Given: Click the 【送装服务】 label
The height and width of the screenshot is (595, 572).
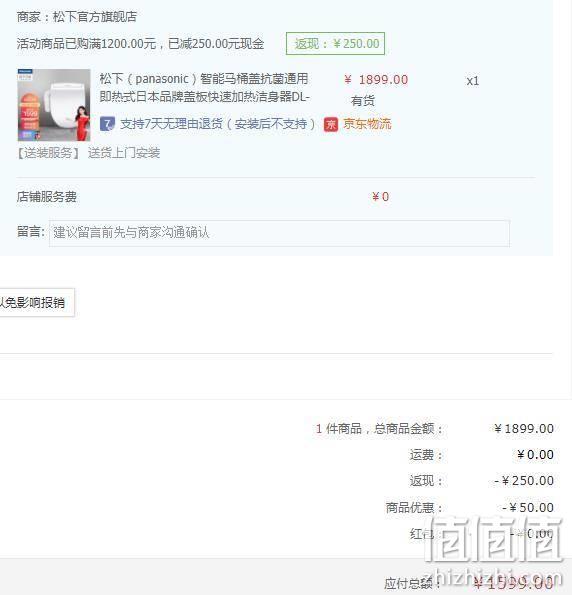Looking at the screenshot, I should pos(48,153).
